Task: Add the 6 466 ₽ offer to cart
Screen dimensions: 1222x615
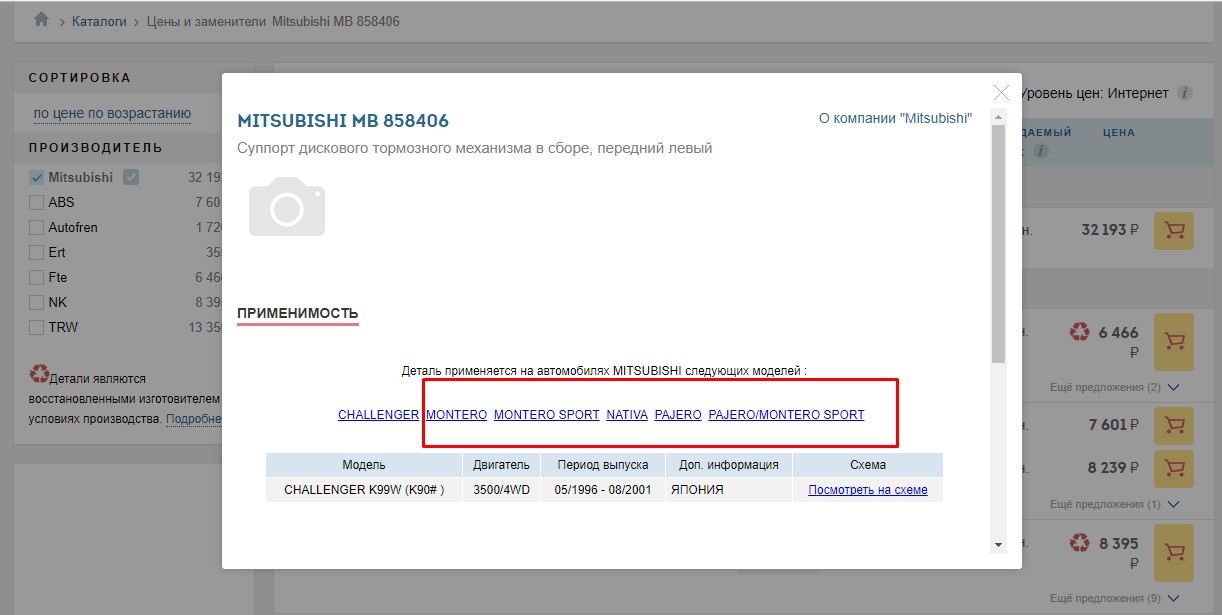Action: 1175,341
